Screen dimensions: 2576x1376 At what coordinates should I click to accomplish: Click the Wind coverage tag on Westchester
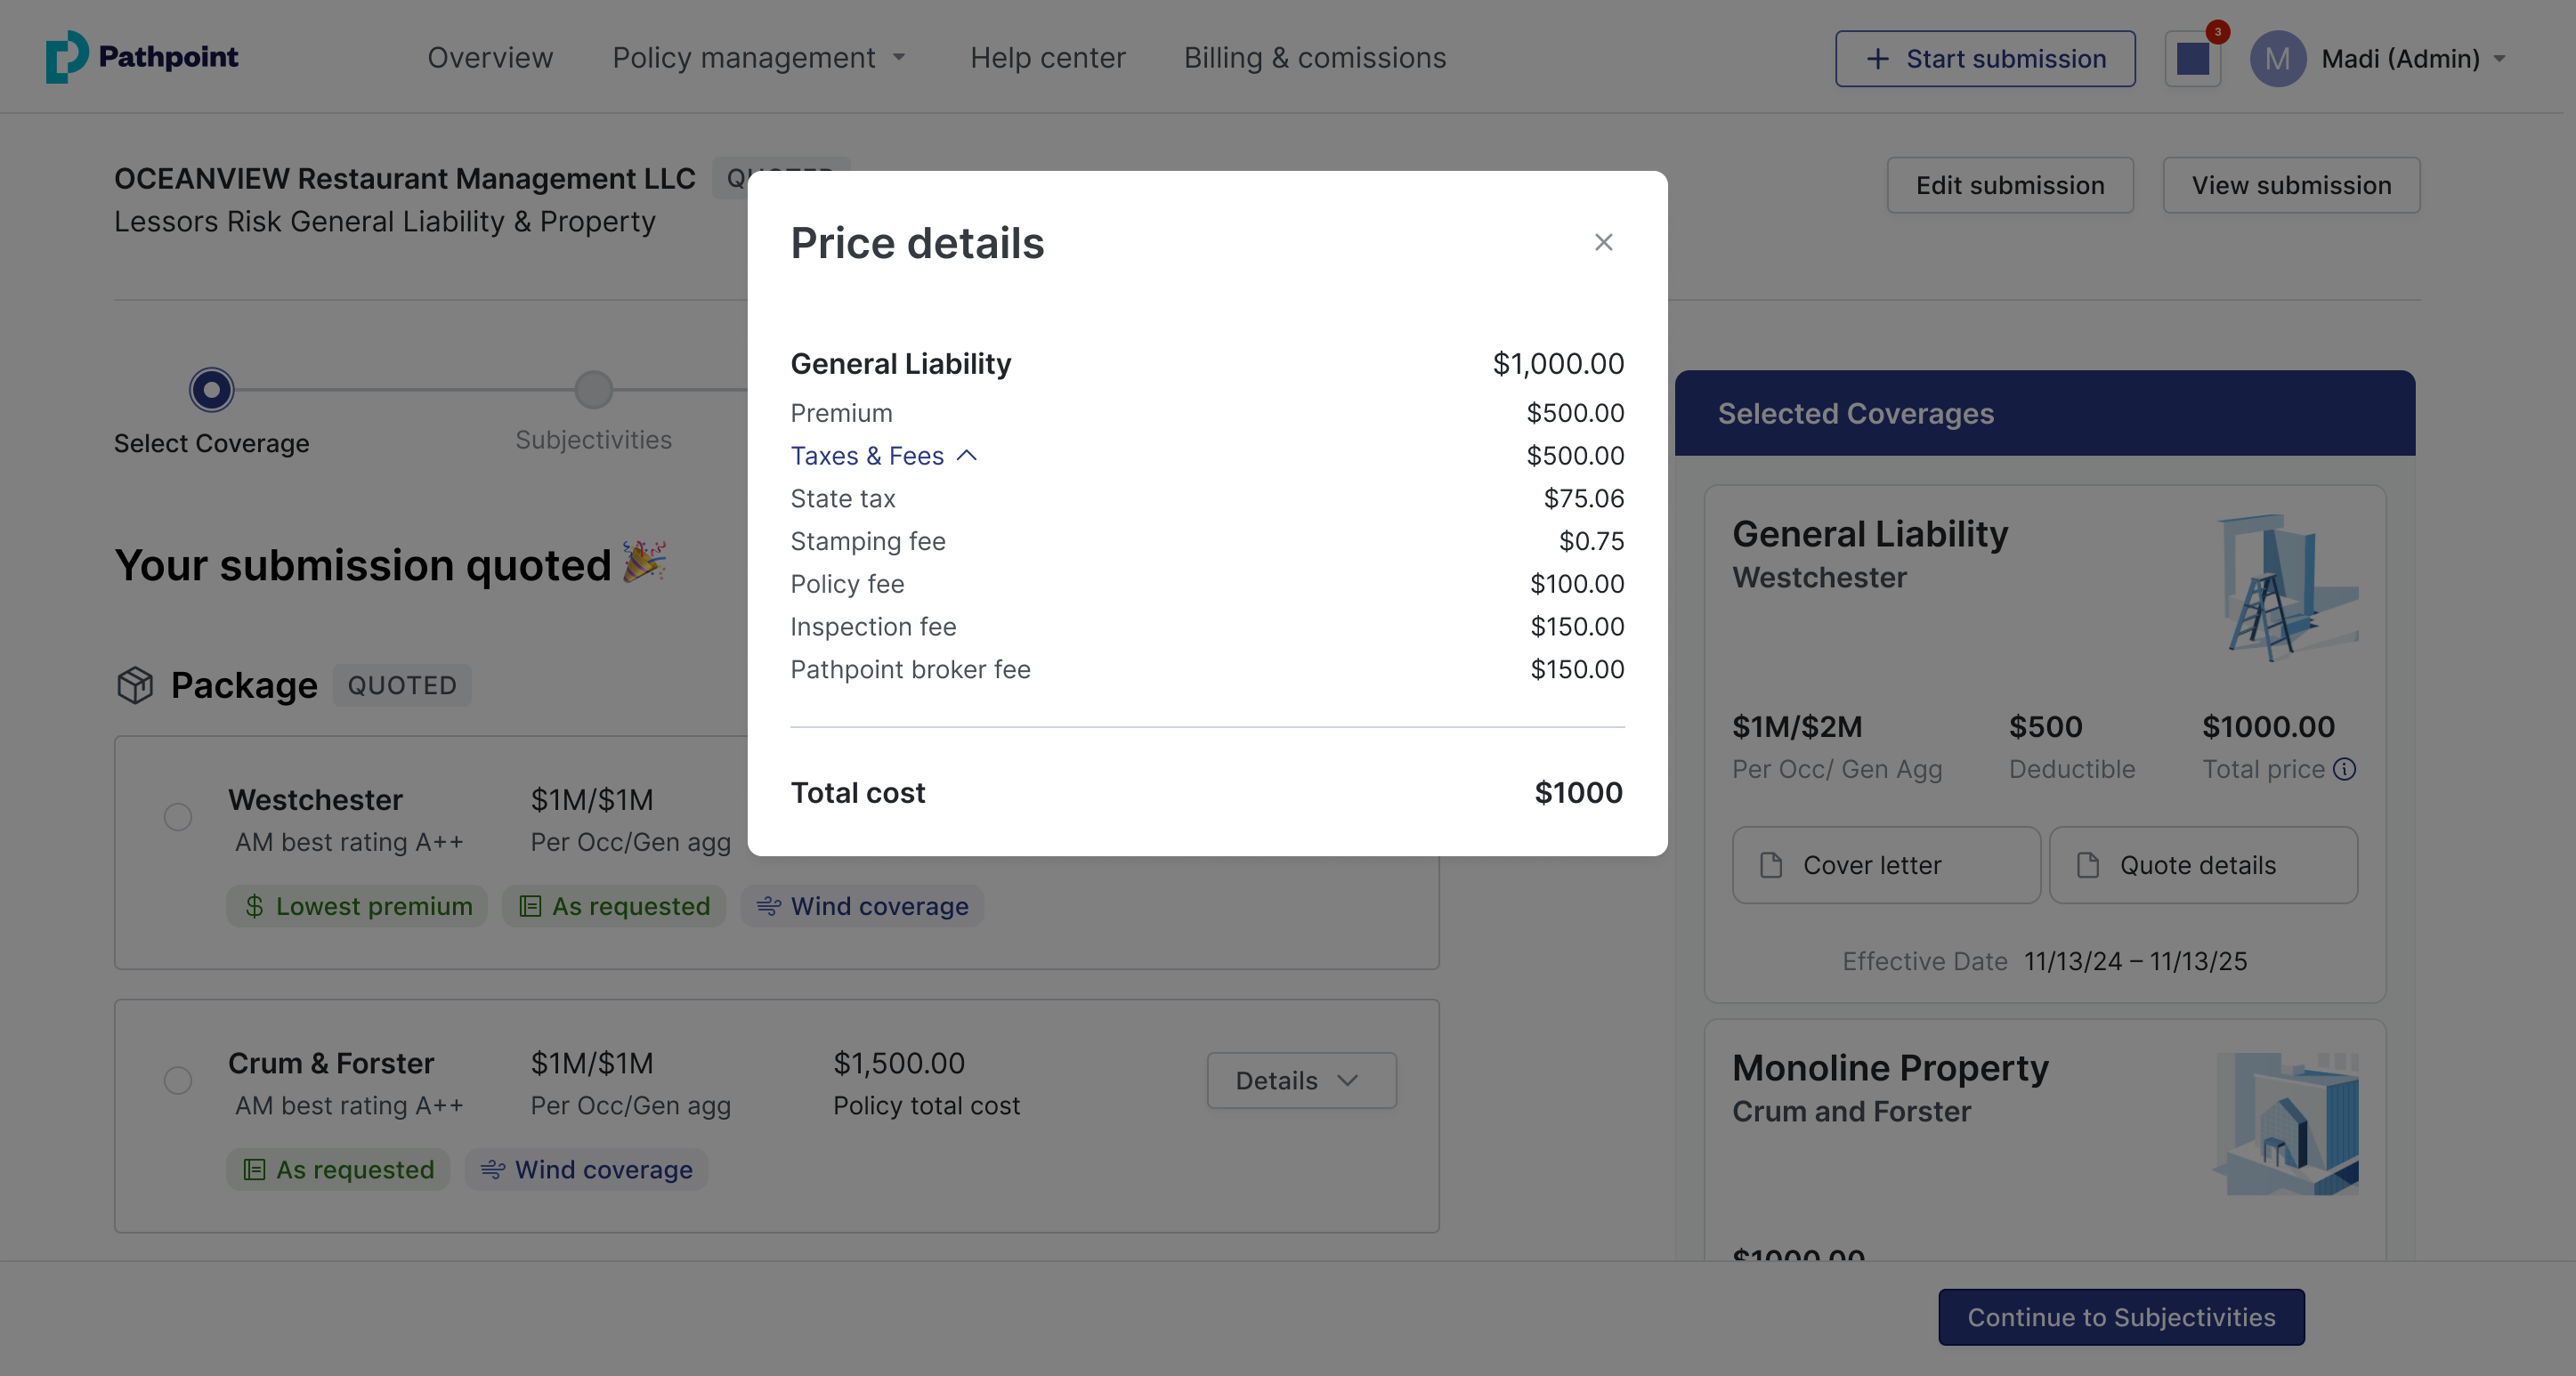[862, 906]
